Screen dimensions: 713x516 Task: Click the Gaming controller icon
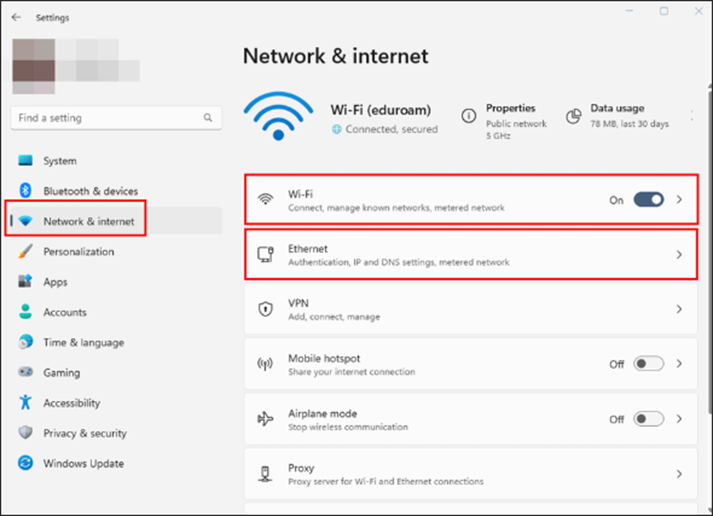25,373
